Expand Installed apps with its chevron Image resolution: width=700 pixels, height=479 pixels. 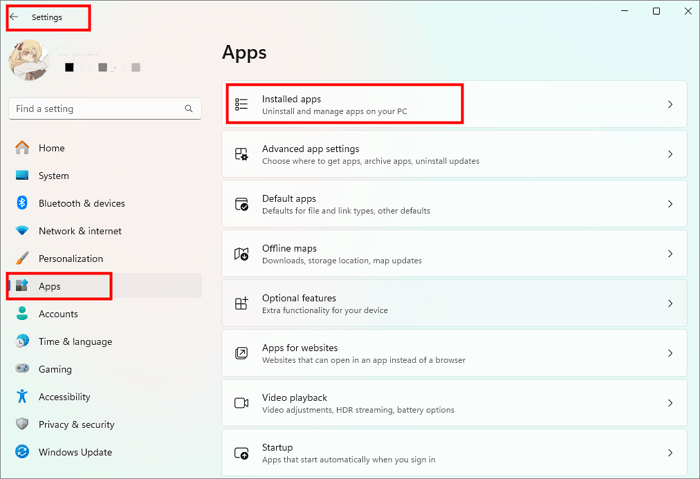coord(670,104)
